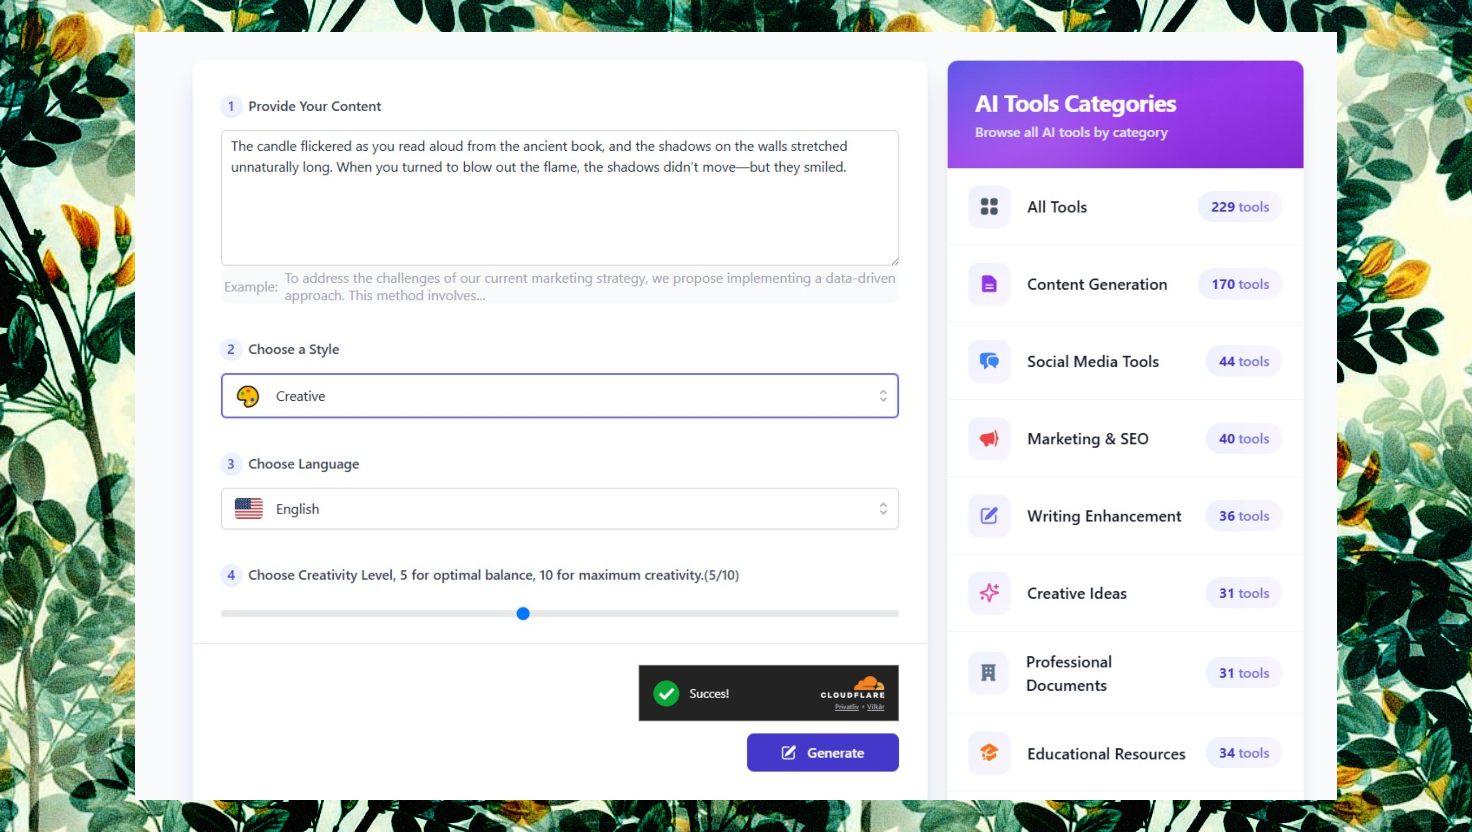This screenshot has width=1472, height=832.
Task: Click the creativity level slider handle
Action: 523,613
